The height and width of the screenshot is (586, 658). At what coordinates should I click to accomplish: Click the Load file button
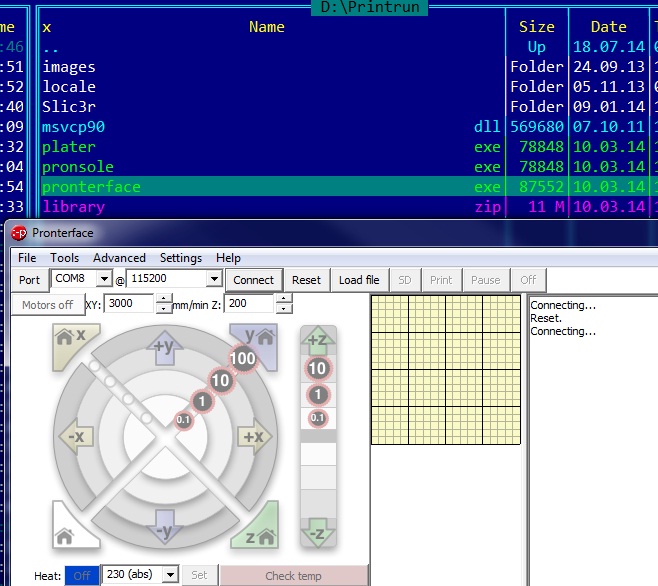(359, 280)
